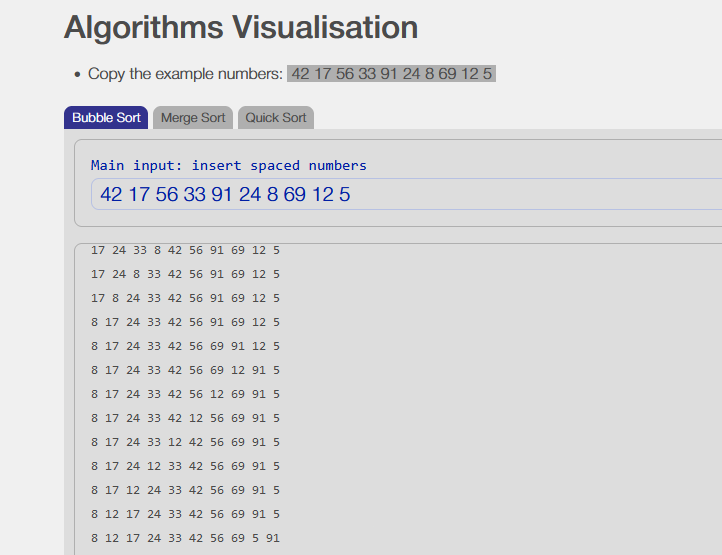Click output row '8 17 12 24 33 42 56 69 91 5'
Screen dimensions: 722x555
[185, 490]
